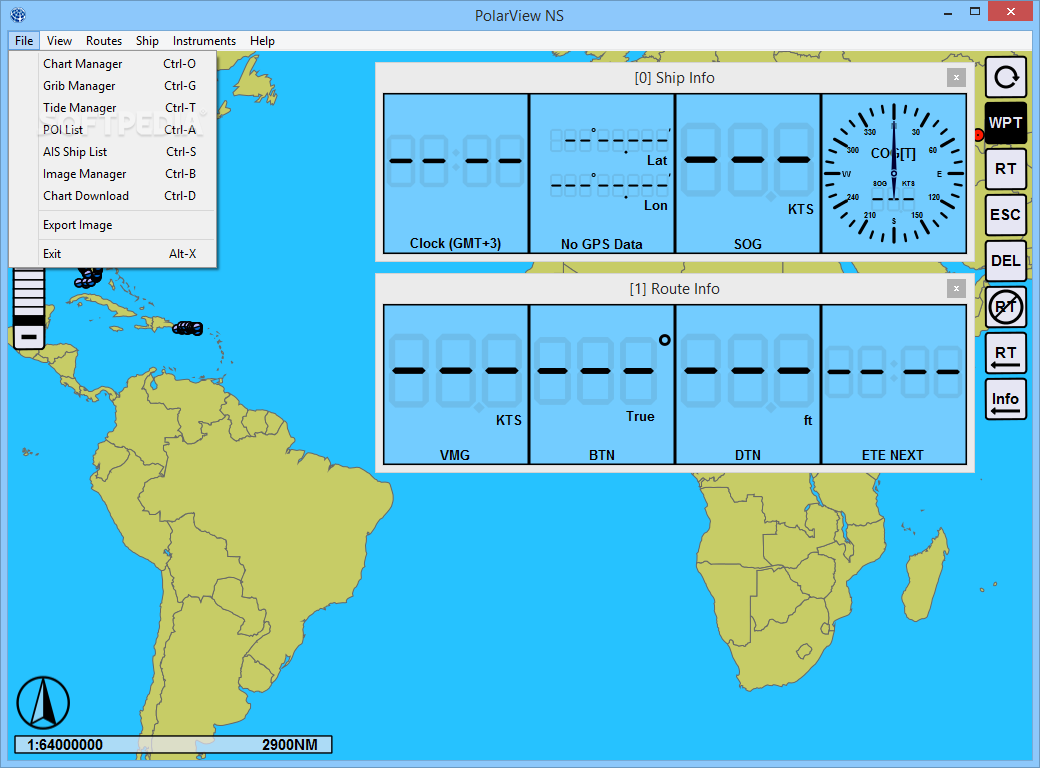
Task: Click the DTN distance instrument
Action: click(x=748, y=384)
